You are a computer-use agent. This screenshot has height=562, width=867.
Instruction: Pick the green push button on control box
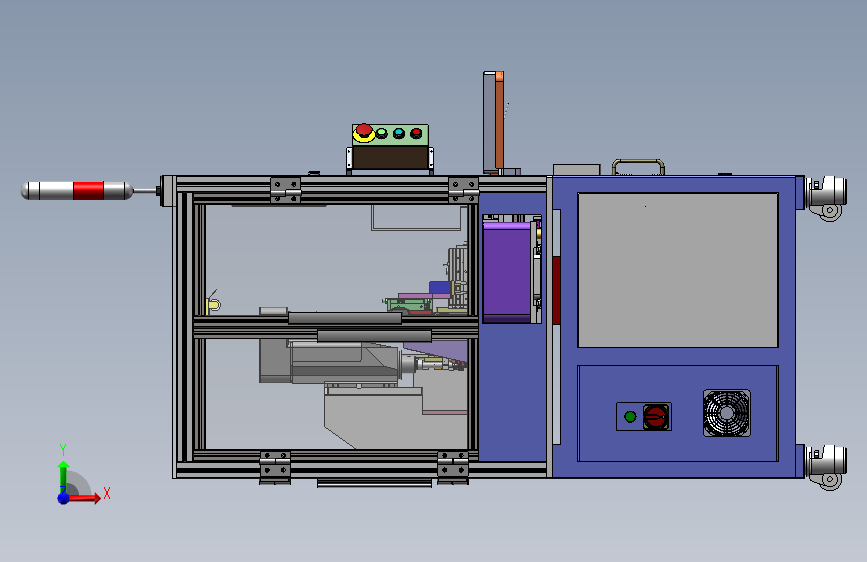click(x=382, y=133)
